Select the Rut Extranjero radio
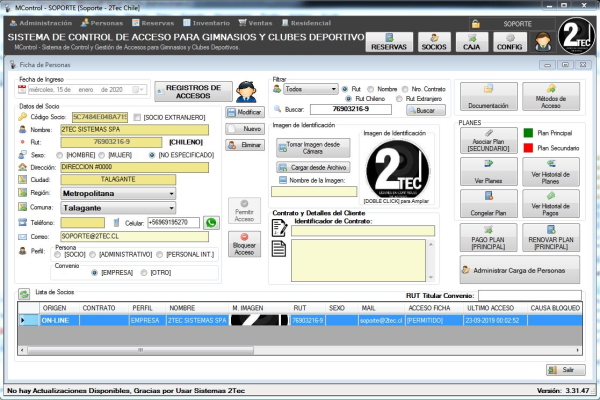Screen dimensions: 600x400 tap(399, 99)
